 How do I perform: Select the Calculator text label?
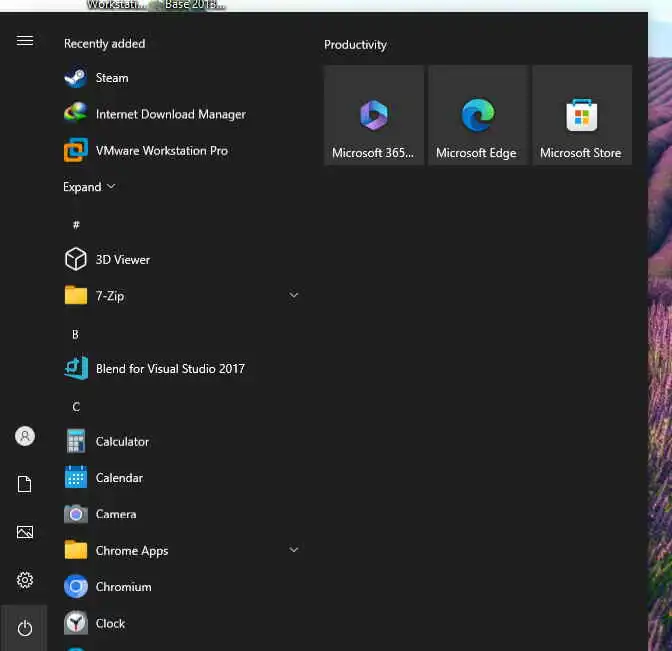pos(122,441)
